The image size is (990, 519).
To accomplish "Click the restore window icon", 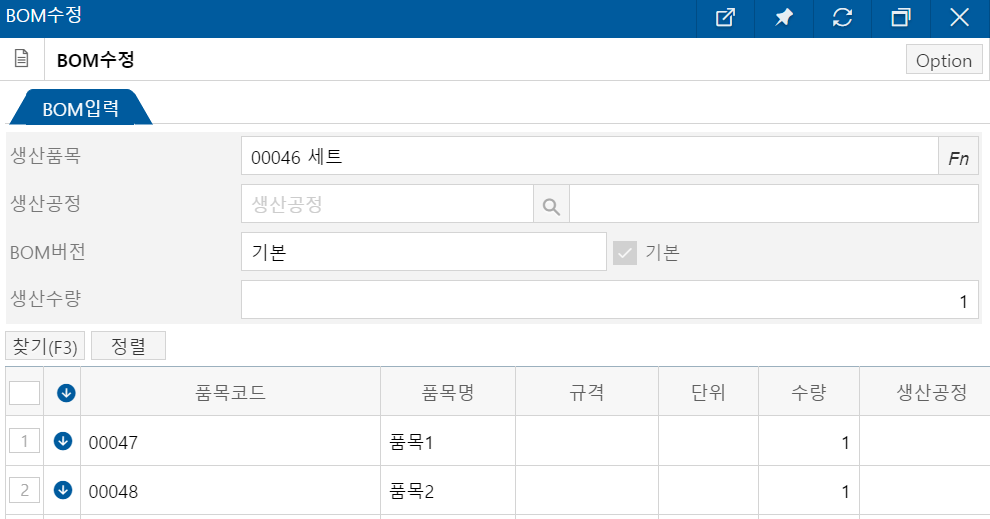I will 901,18.
